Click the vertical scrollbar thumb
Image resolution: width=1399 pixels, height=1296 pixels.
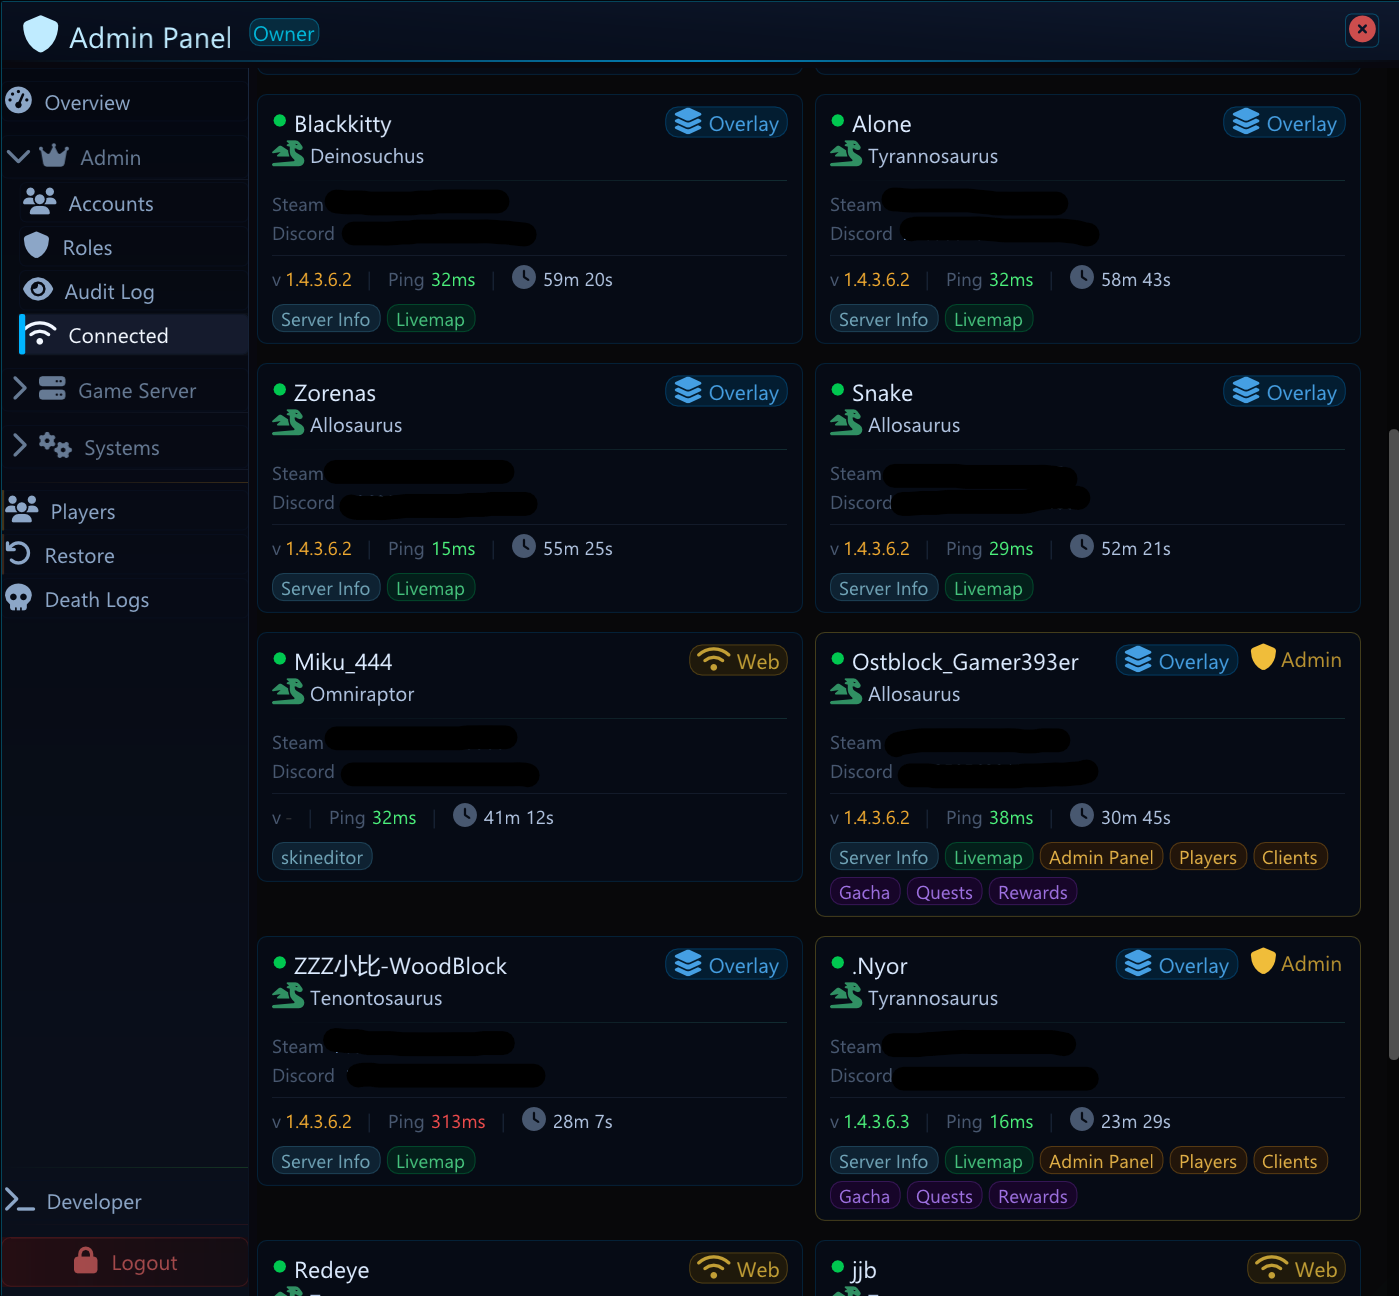[x=1394, y=744]
